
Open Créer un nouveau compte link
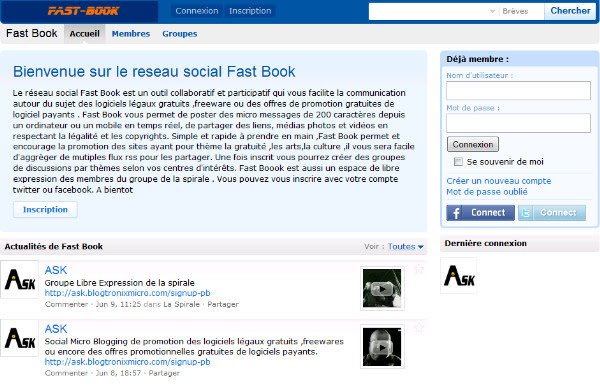pos(499,181)
